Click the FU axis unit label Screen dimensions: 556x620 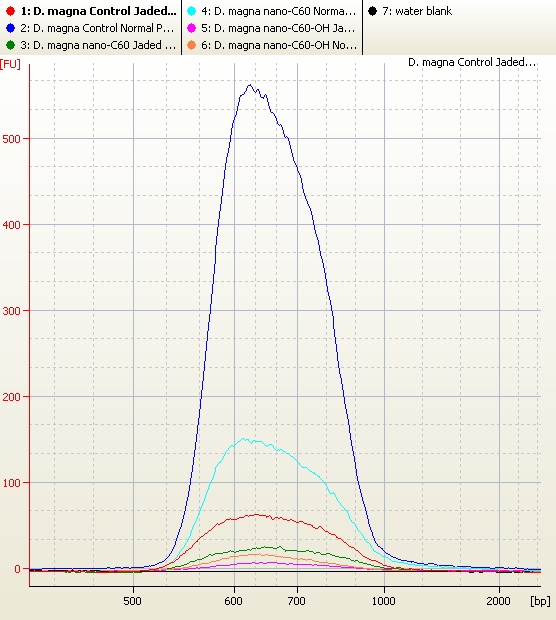click(10, 64)
